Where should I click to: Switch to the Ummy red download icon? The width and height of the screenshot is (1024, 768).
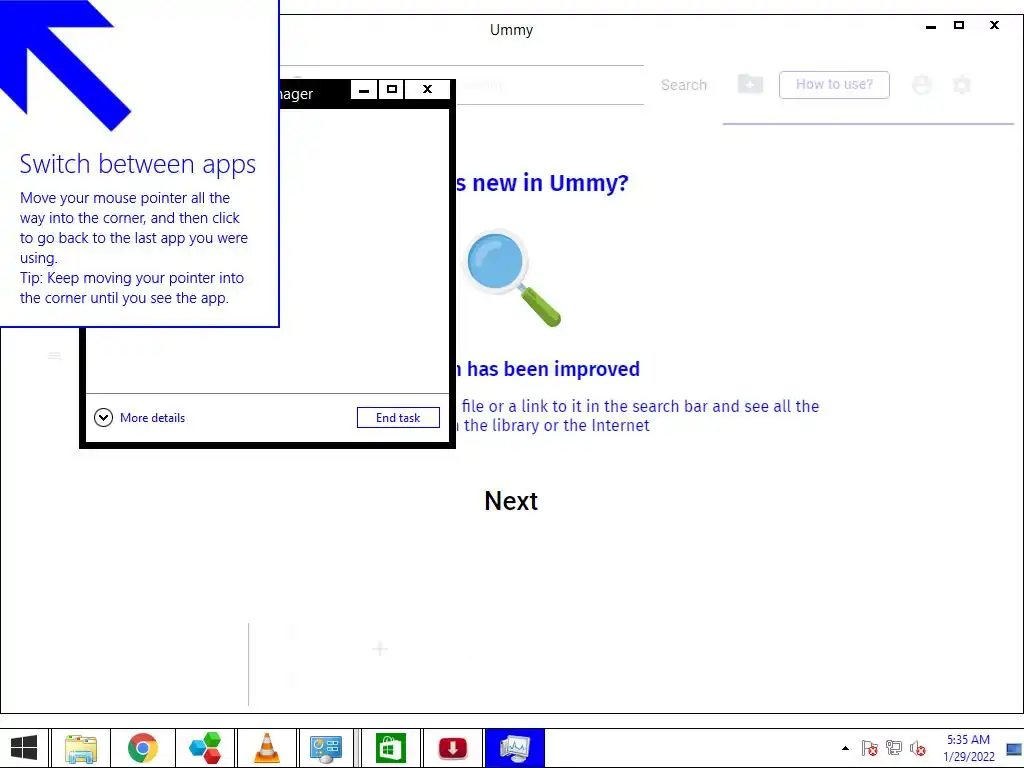click(x=453, y=748)
